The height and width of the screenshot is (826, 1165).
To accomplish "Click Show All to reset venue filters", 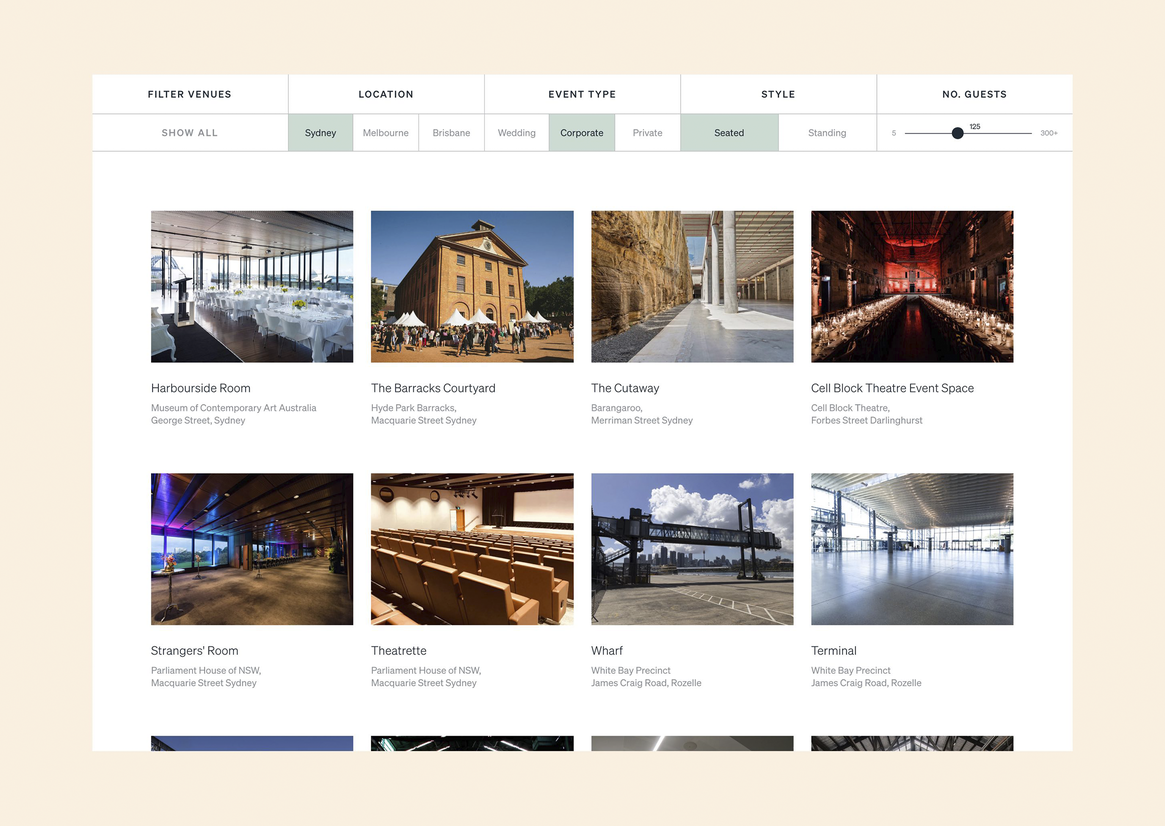I will pos(190,133).
